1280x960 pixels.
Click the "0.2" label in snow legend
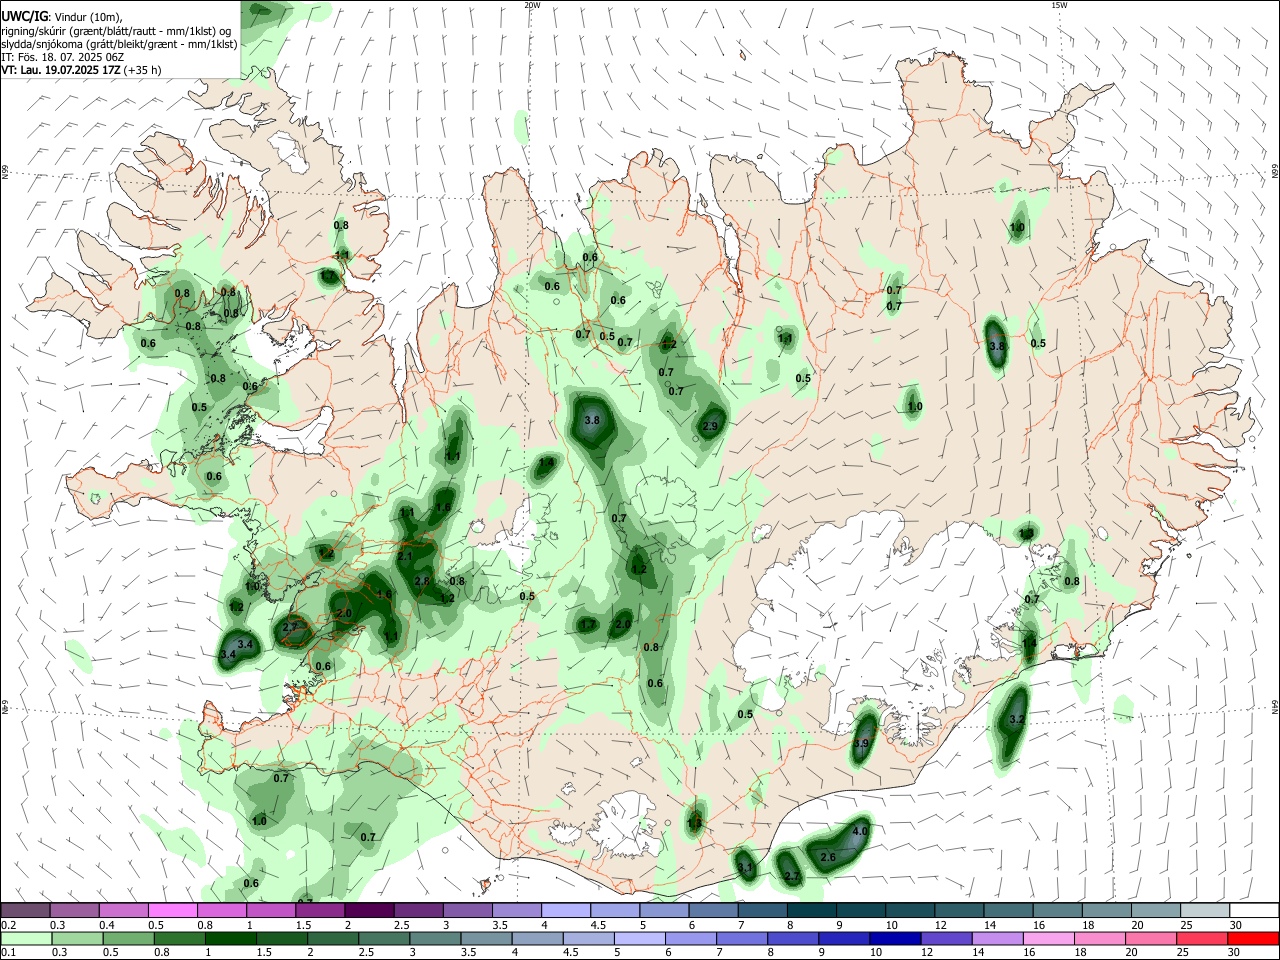point(9,925)
